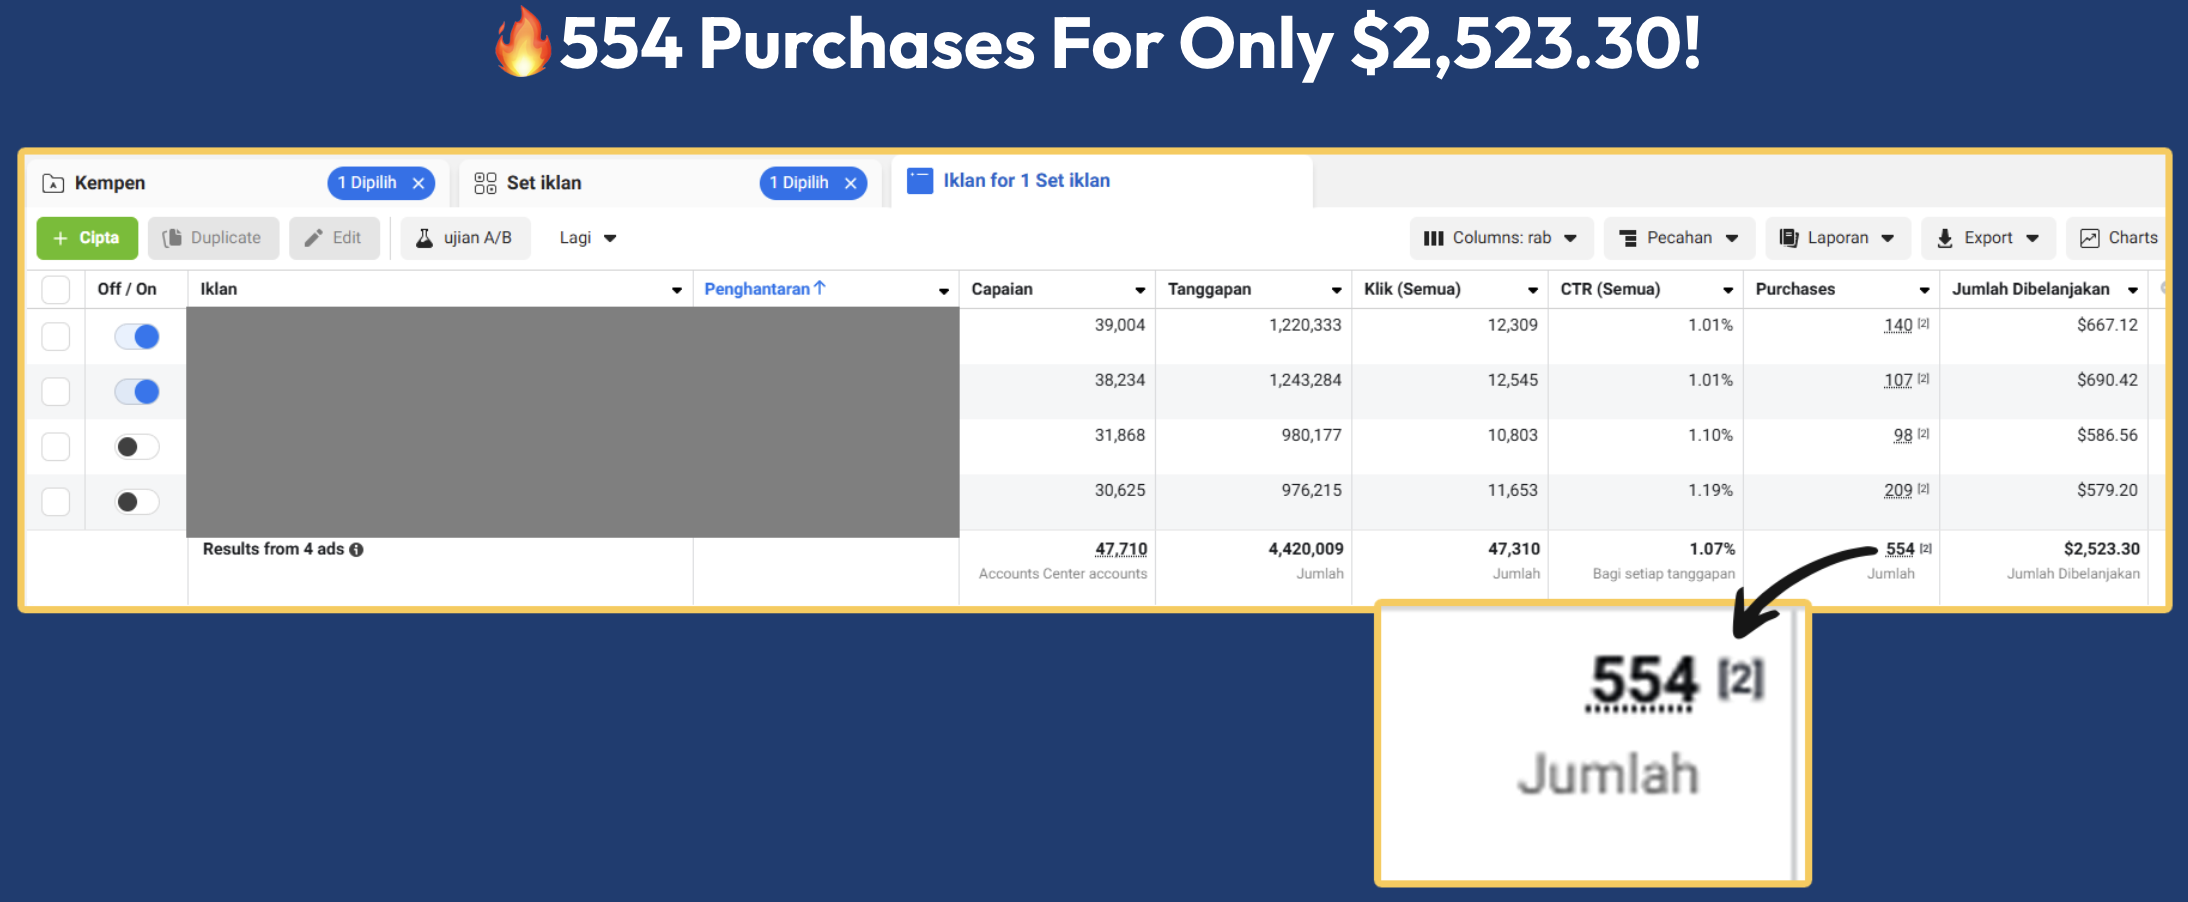Tick checkbox for the $667.12 ad row
Image resolution: width=2188 pixels, height=902 pixels.
click(56, 337)
